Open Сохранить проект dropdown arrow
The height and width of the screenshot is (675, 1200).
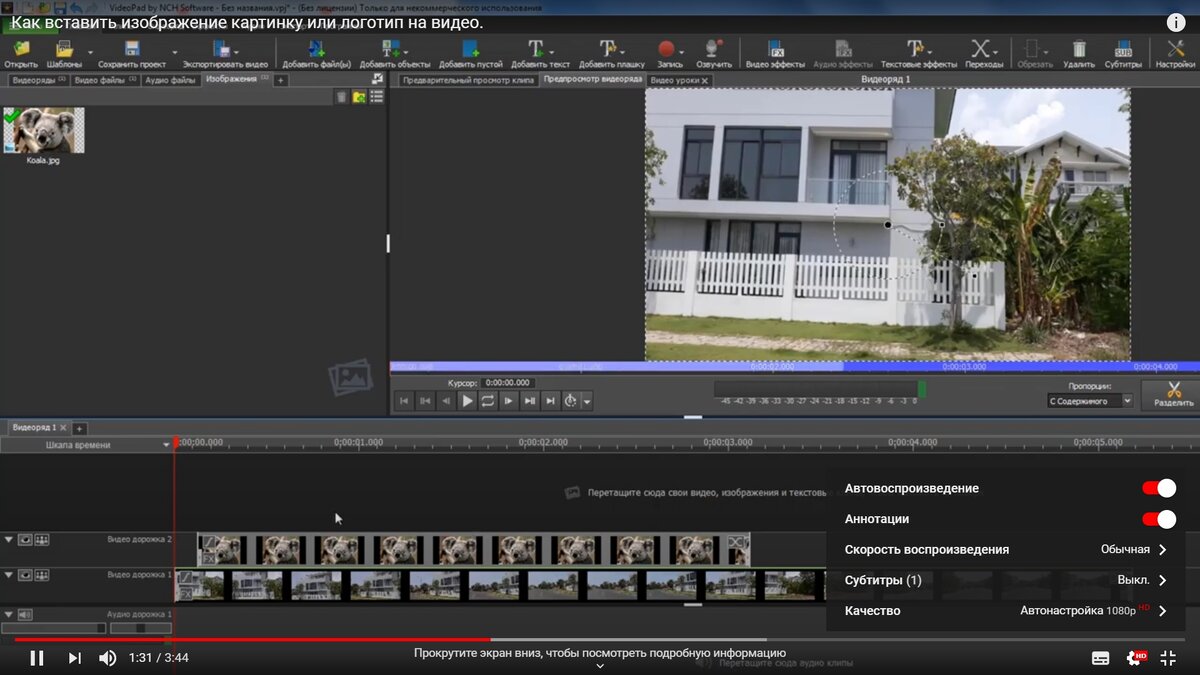(x=175, y=51)
